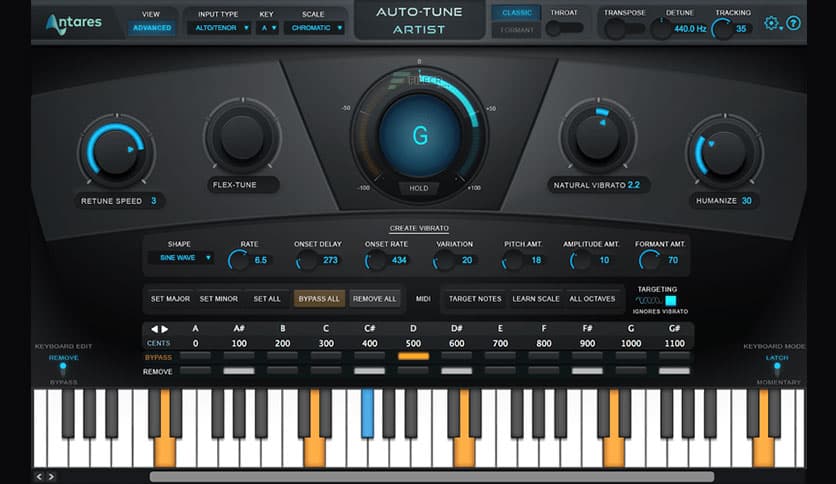Open the vibrato Shape dropdown
The image size is (836, 484).
181,258
